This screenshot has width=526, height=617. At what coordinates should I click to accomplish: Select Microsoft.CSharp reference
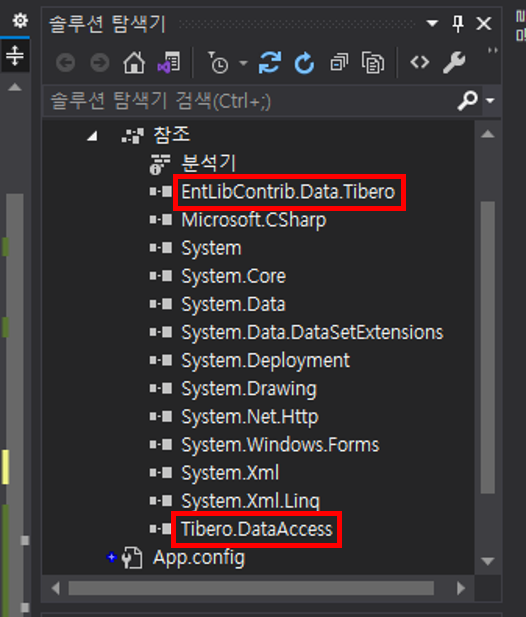254,220
